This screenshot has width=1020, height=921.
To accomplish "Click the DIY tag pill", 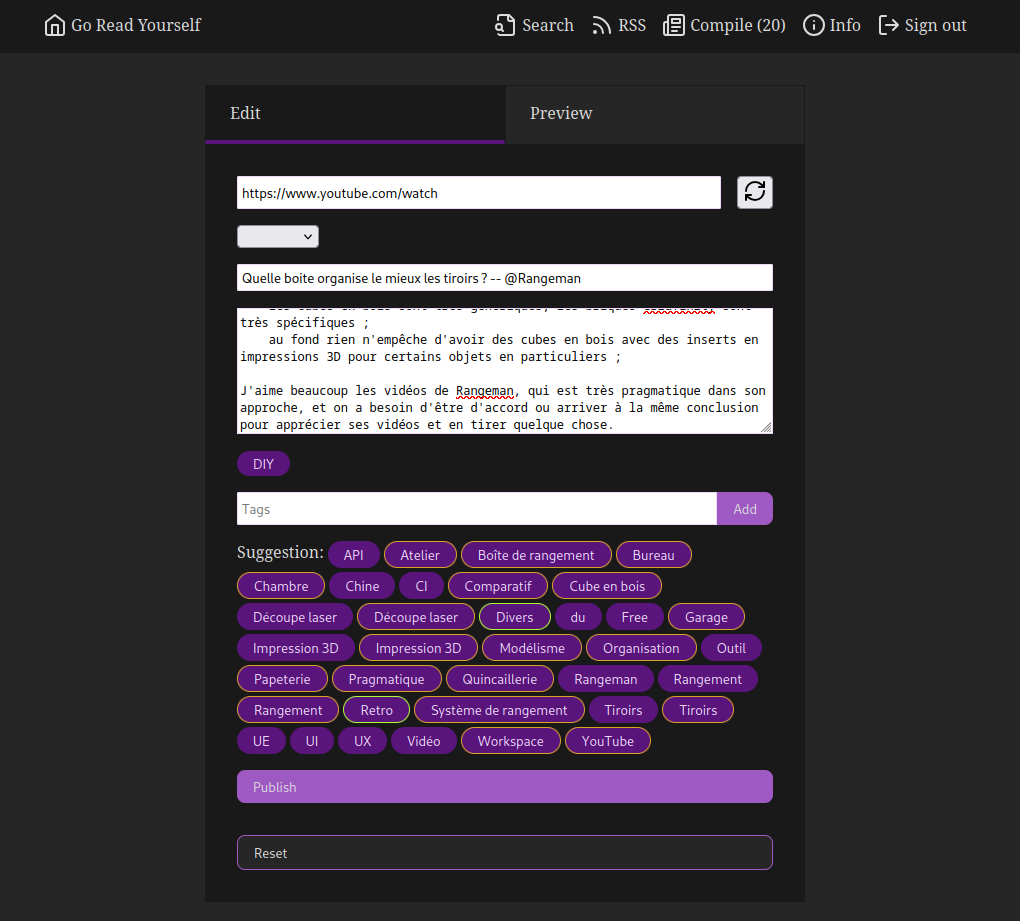I will click(263, 463).
